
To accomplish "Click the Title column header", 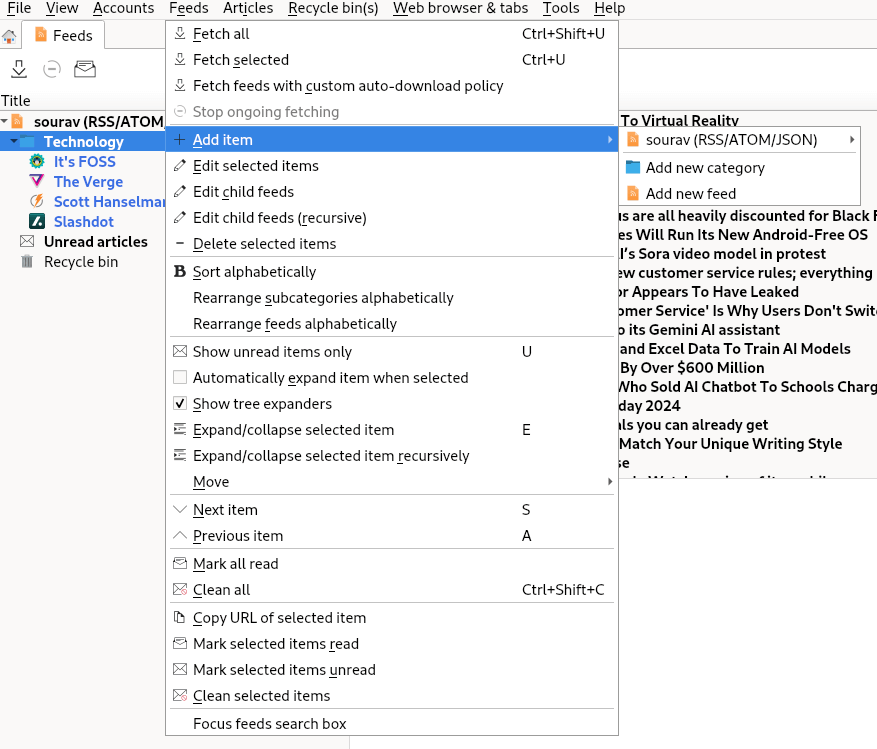I will click(x=16, y=101).
